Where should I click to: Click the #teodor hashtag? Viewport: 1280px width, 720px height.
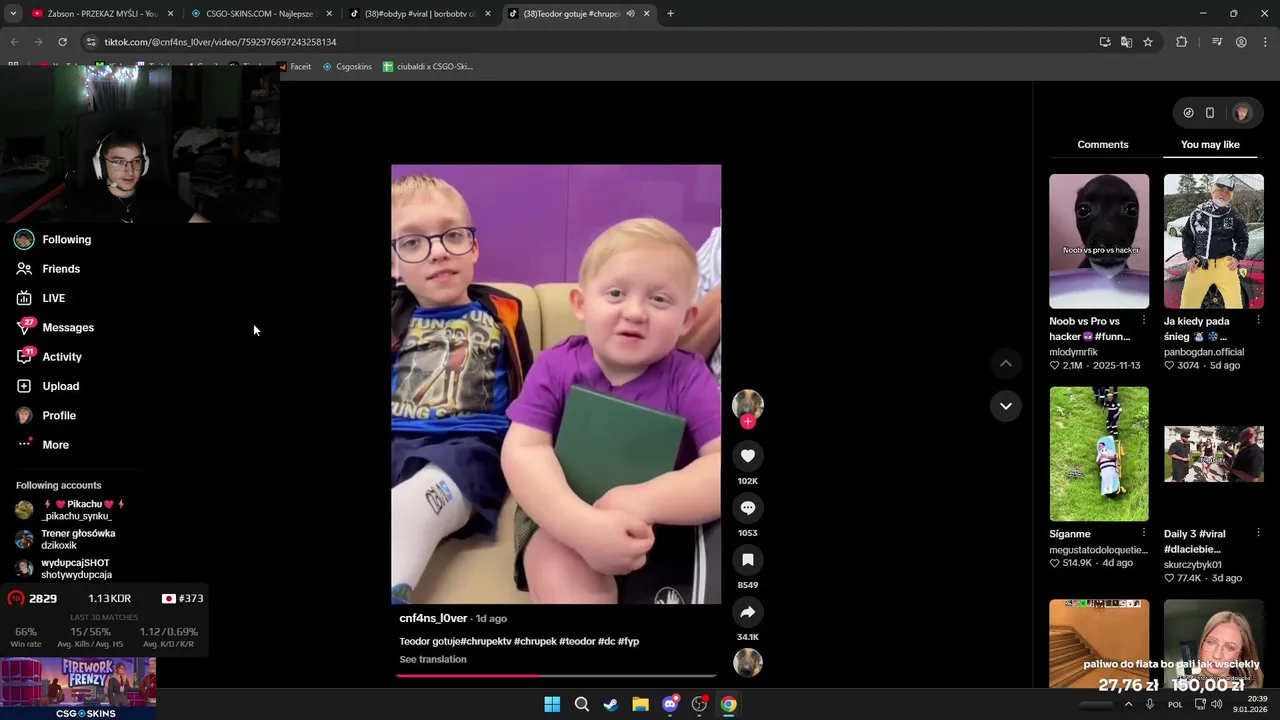tap(577, 642)
